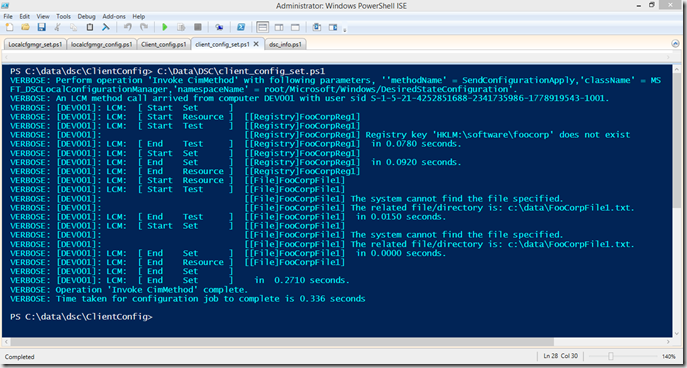Open the View menu

coord(43,16)
